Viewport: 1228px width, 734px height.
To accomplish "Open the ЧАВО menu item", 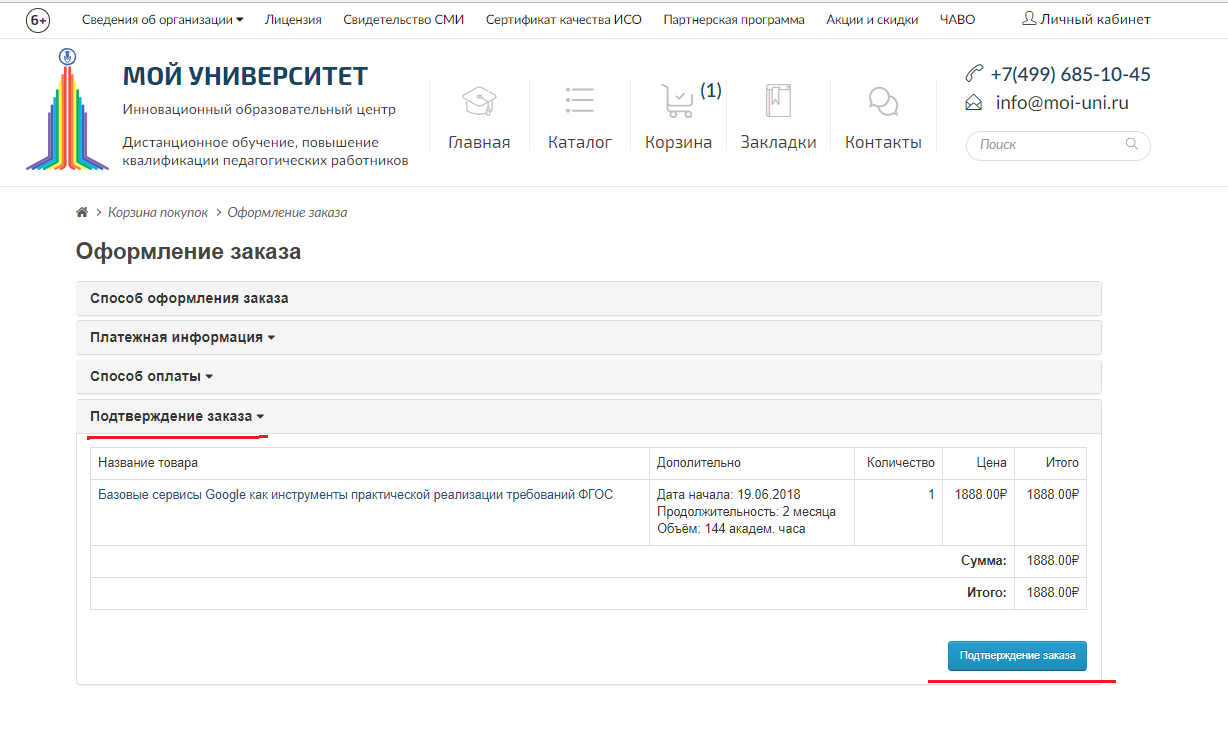I will 957,19.
